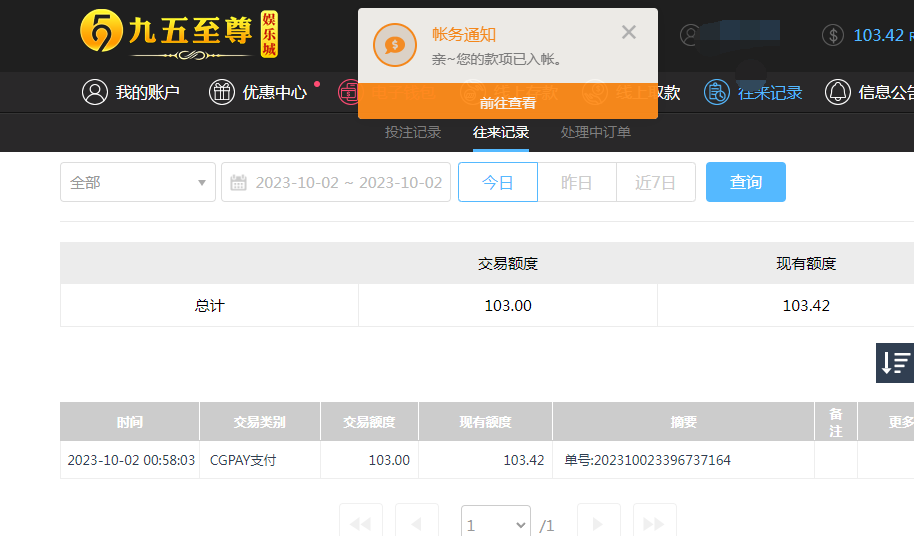This screenshot has height=536, width=914.
Task: Click the 优惠中心 gift icon
Action: pyautogui.click(x=222, y=93)
